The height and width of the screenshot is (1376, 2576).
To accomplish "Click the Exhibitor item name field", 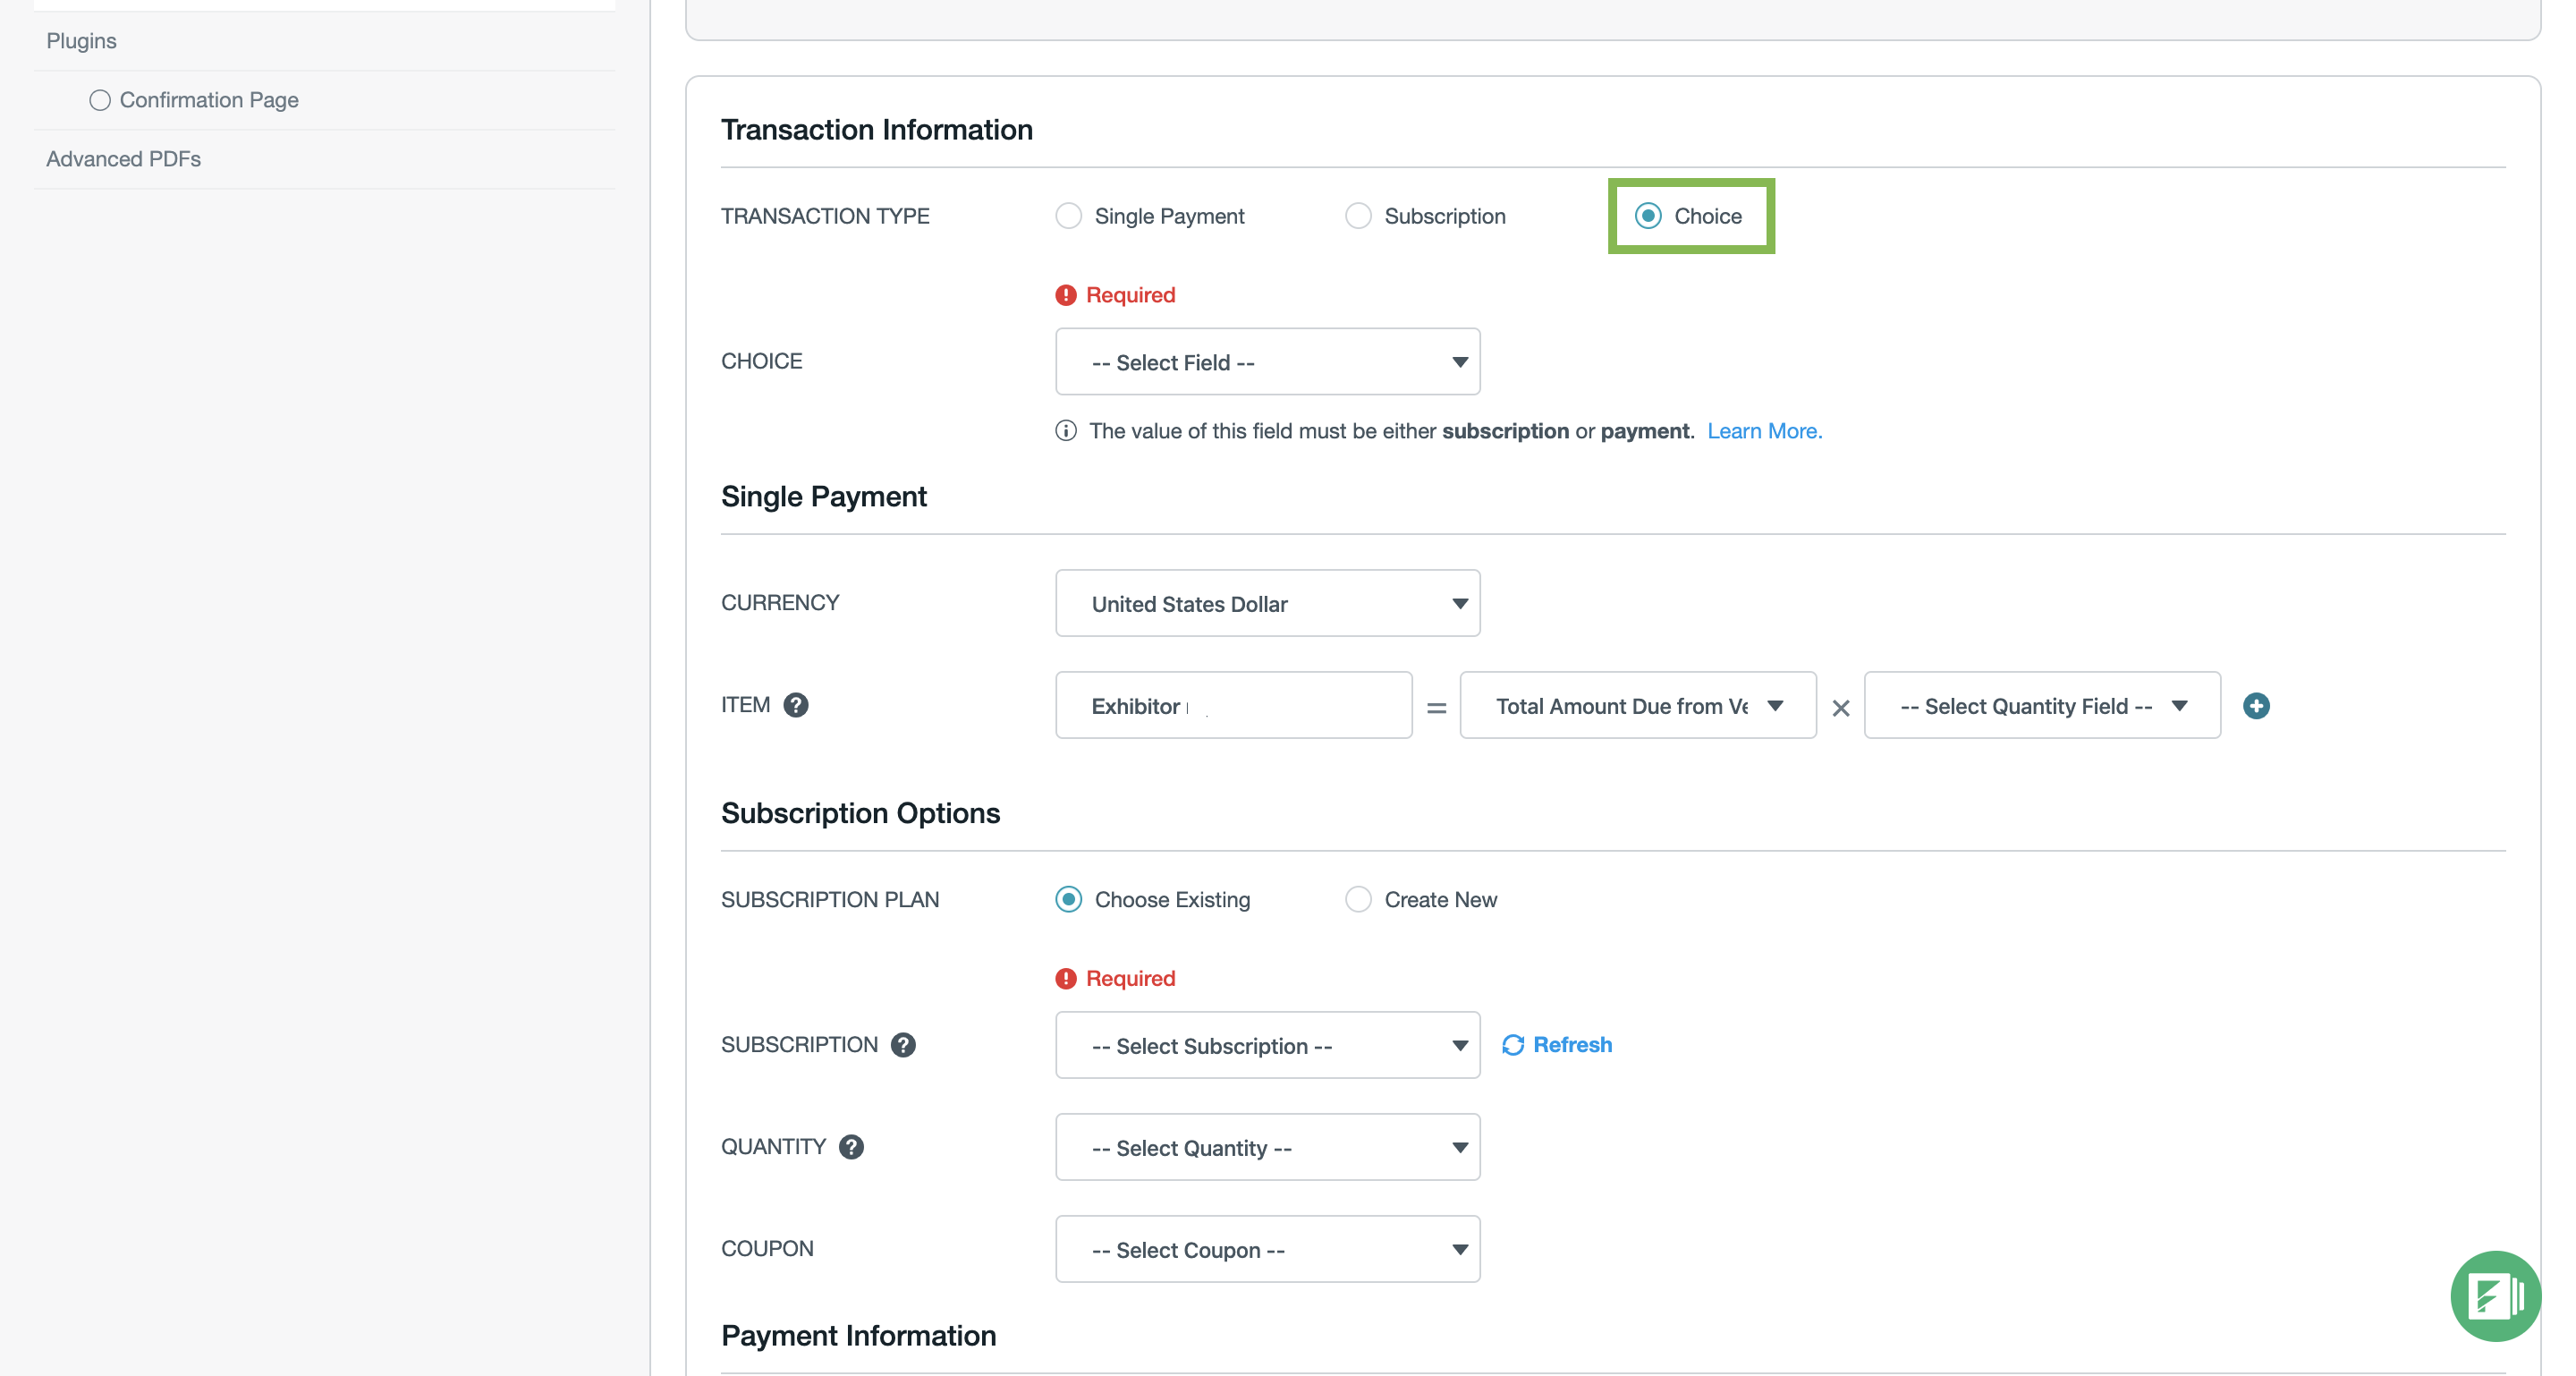I will (x=1233, y=706).
